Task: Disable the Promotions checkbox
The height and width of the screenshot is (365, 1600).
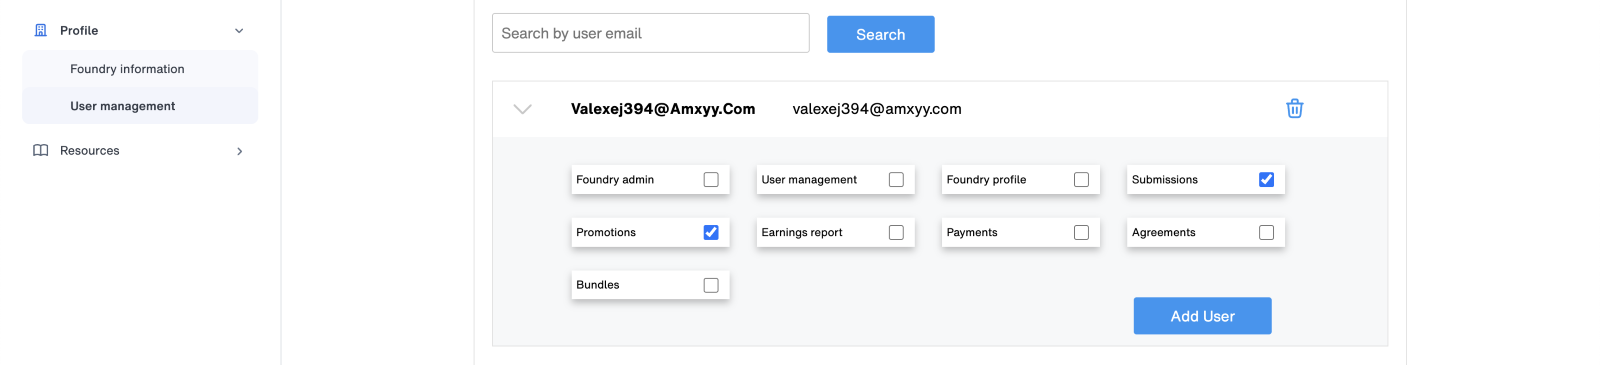Action: (x=711, y=232)
